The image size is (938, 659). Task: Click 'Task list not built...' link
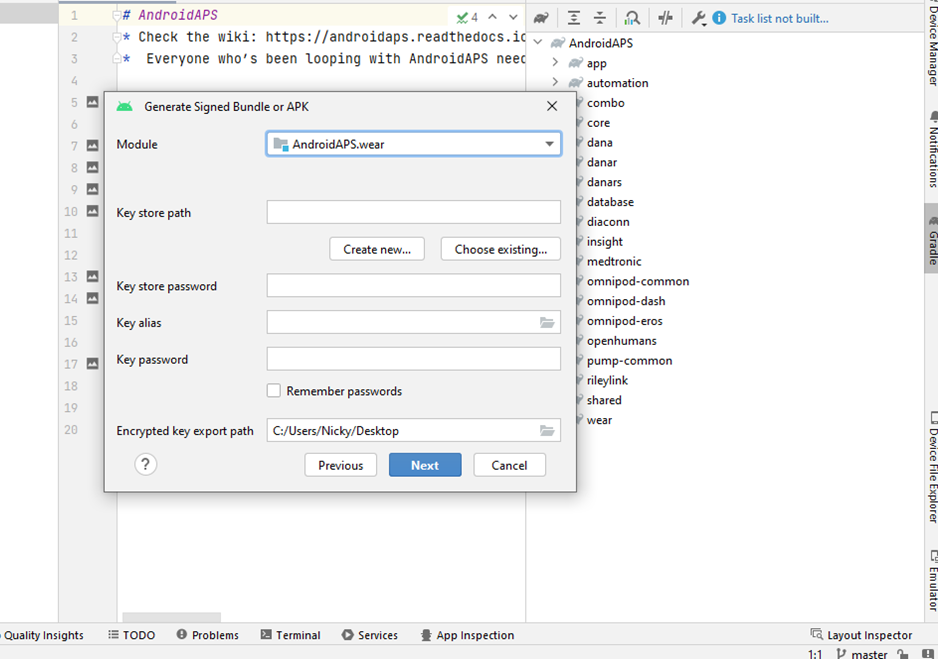[x=779, y=19]
